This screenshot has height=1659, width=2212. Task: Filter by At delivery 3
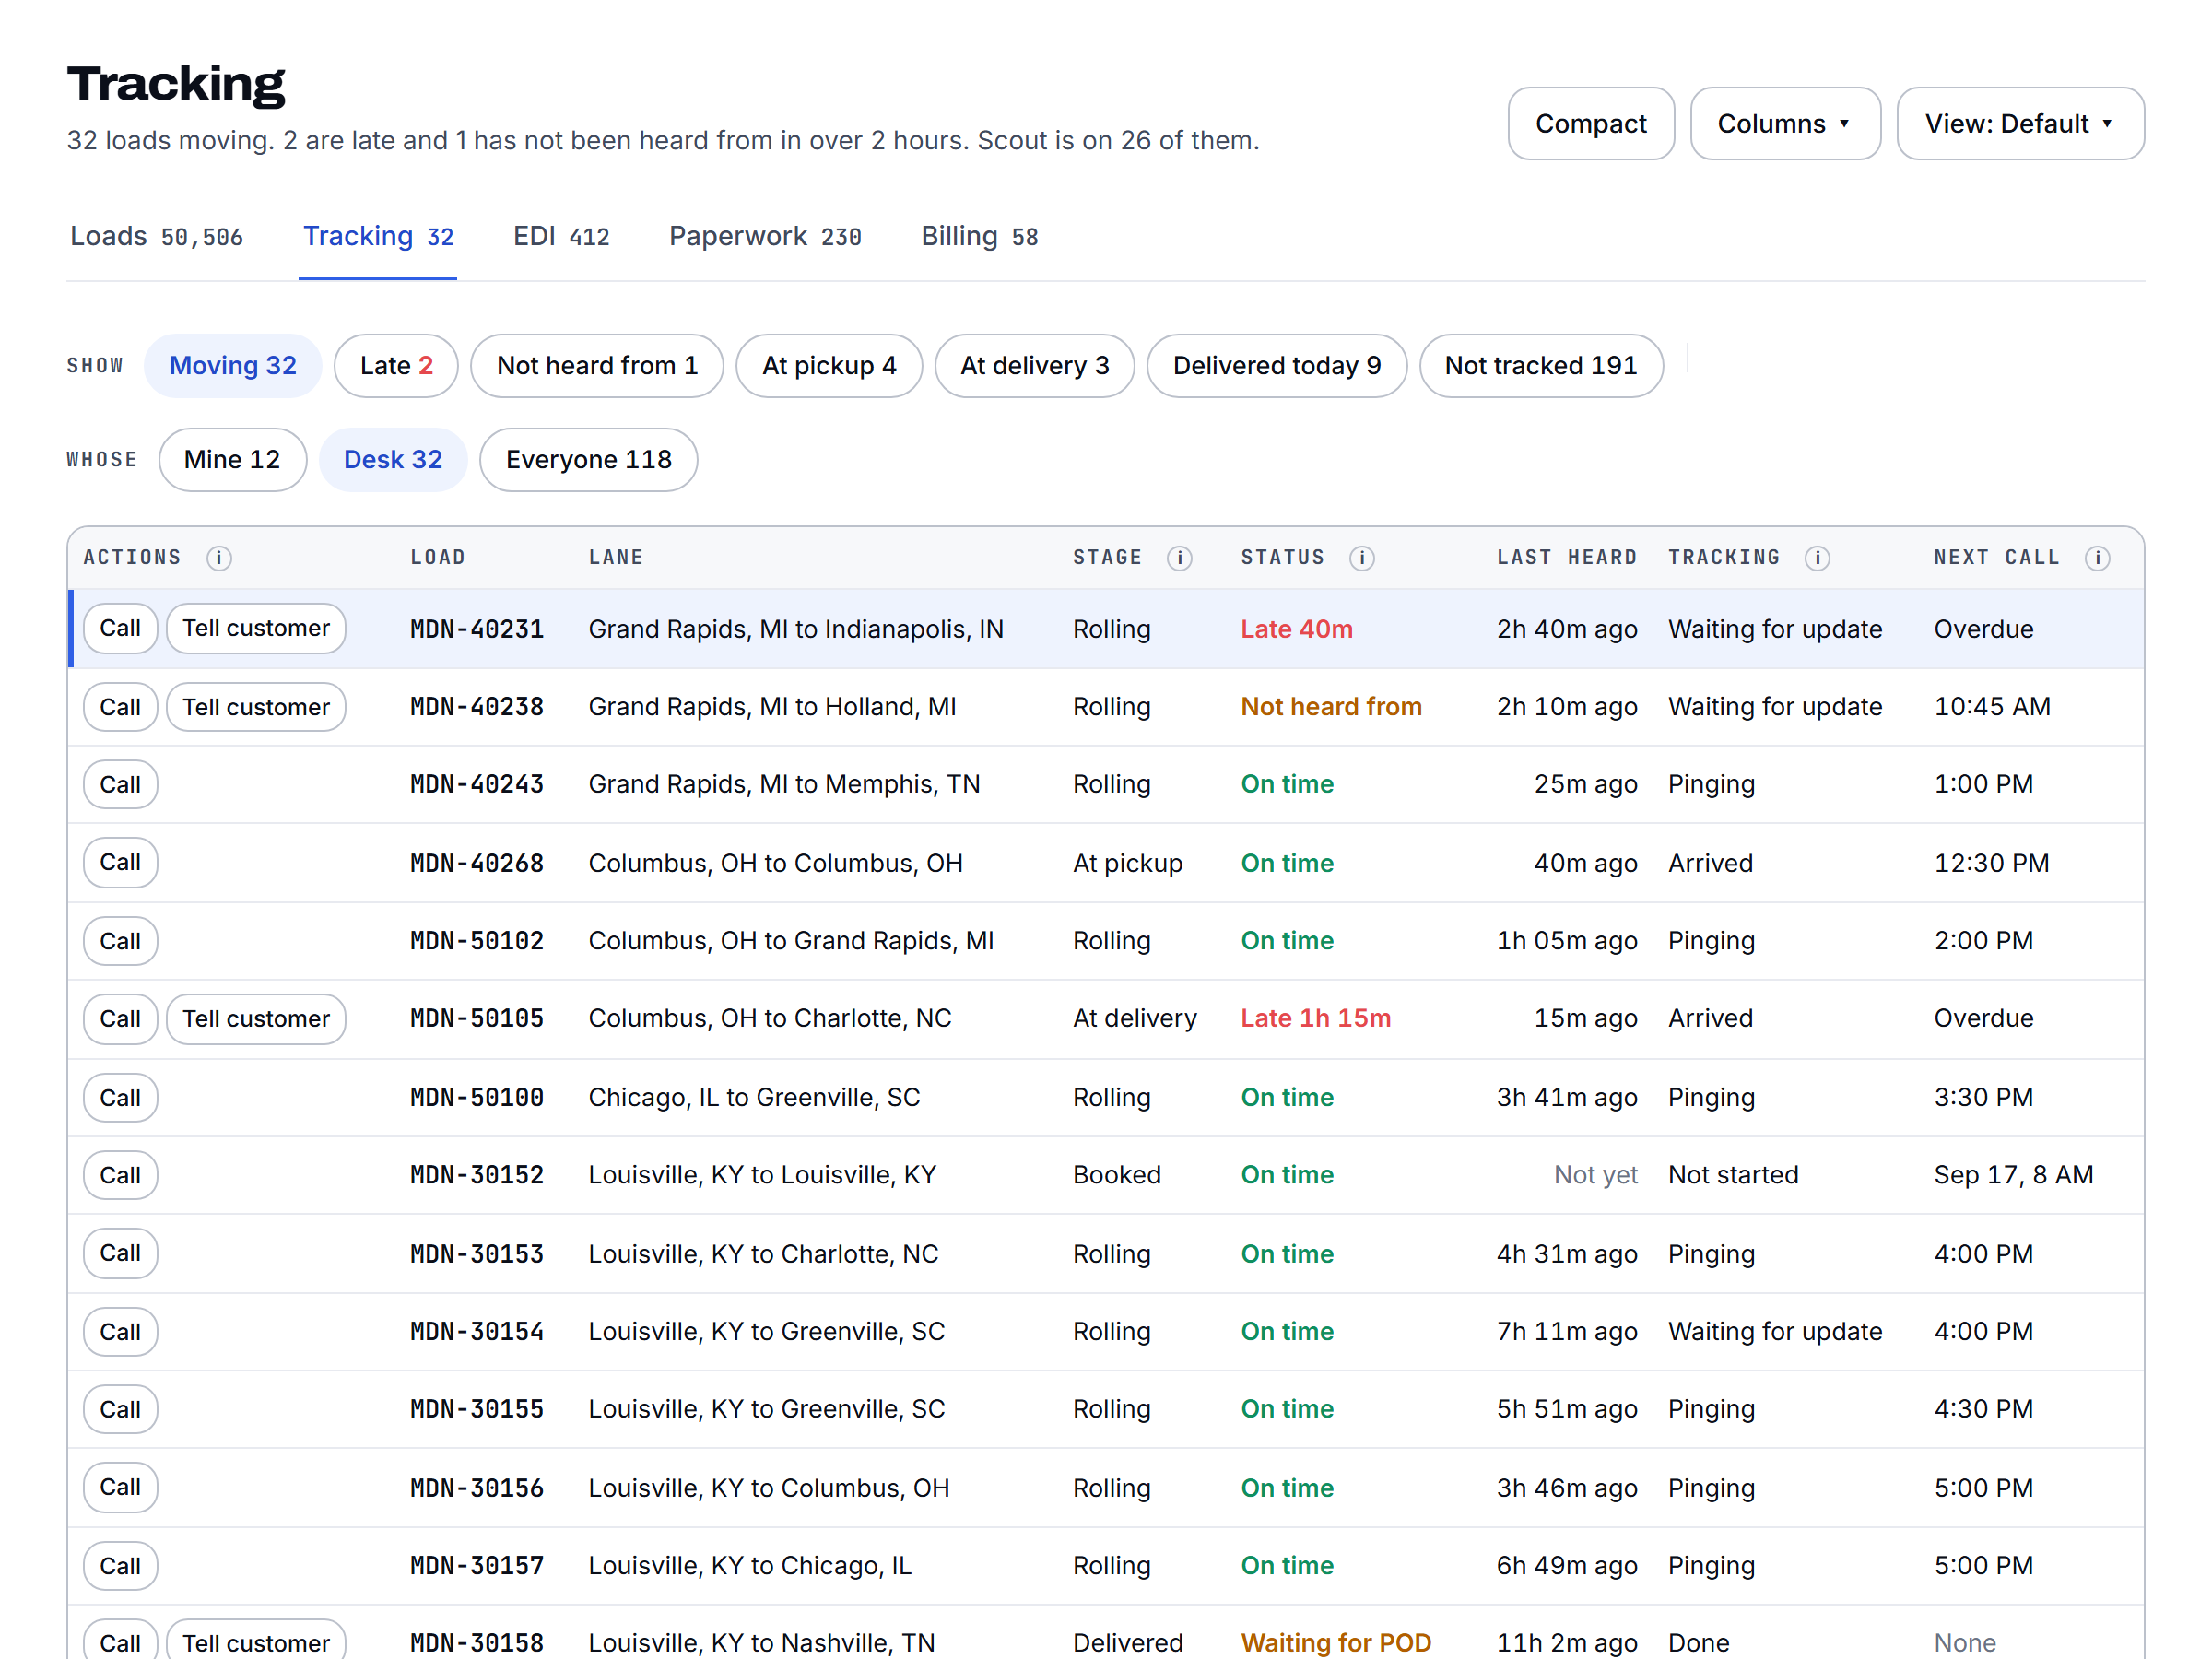pyautogui.click(x=1035, y=365)
